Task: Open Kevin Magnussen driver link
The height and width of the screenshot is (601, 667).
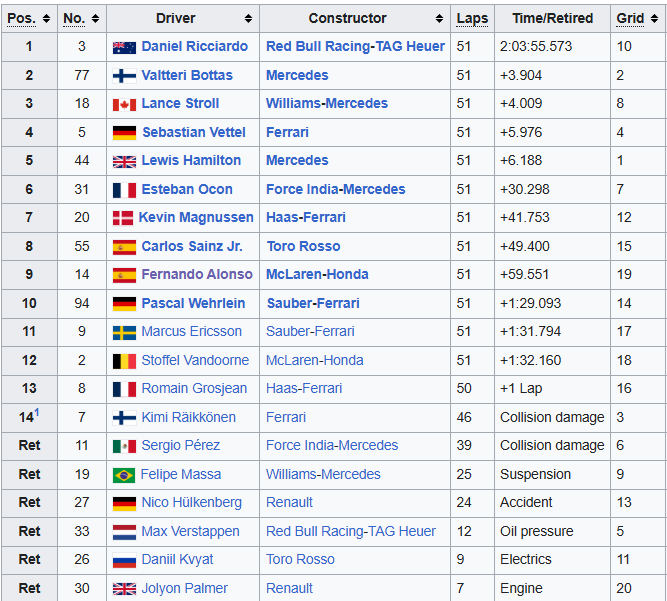Action: coord(196,217)
